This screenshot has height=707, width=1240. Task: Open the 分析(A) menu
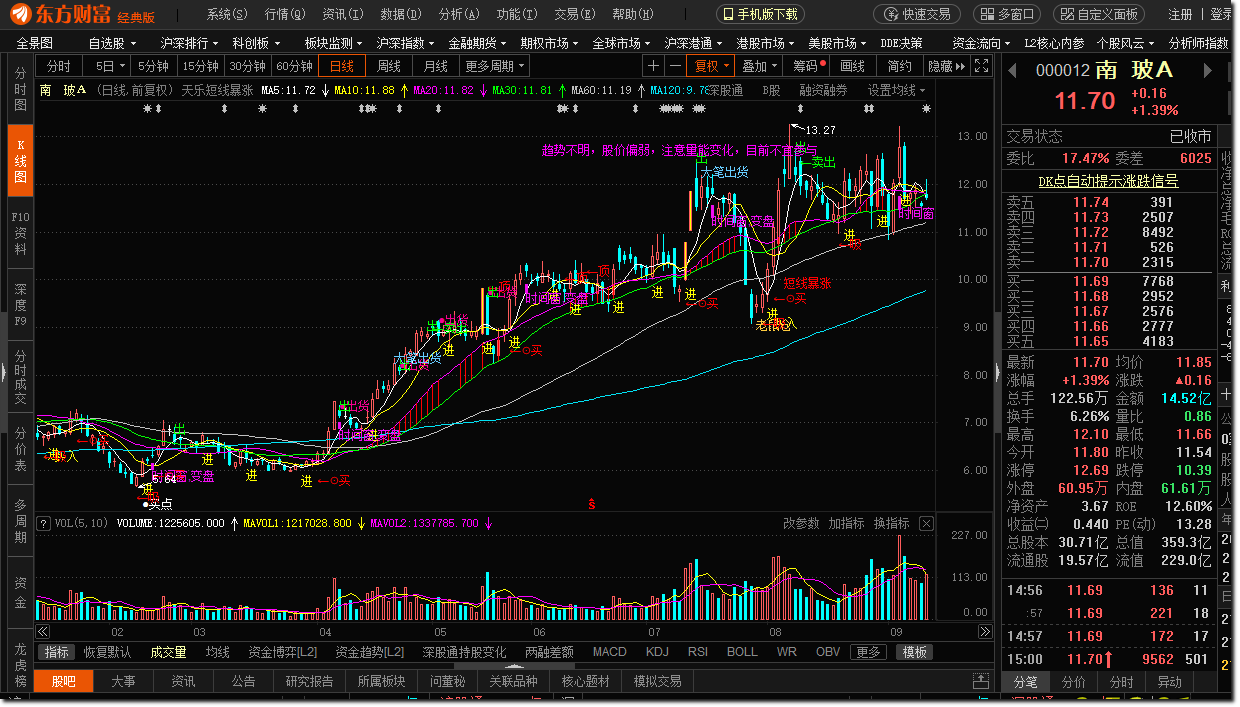click(x=459, y=14)
